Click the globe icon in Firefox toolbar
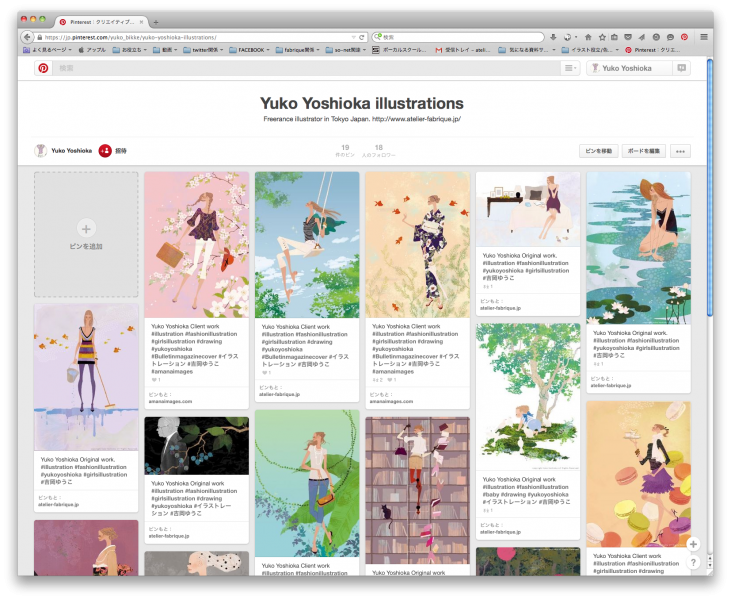Viewport: 731px width, 600px height. 567,37
